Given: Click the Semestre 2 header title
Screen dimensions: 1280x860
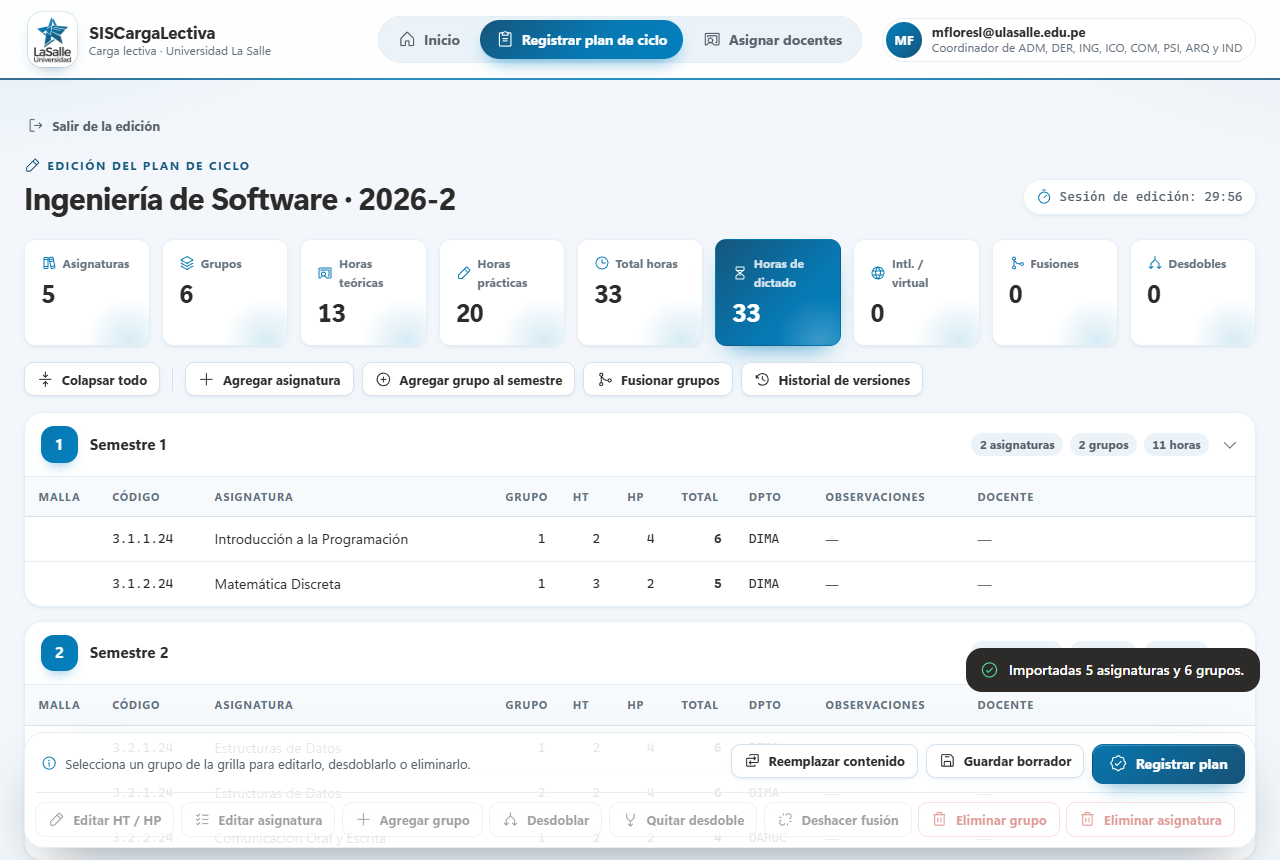Looking at the screenshot, I should (x=129, y=653).
